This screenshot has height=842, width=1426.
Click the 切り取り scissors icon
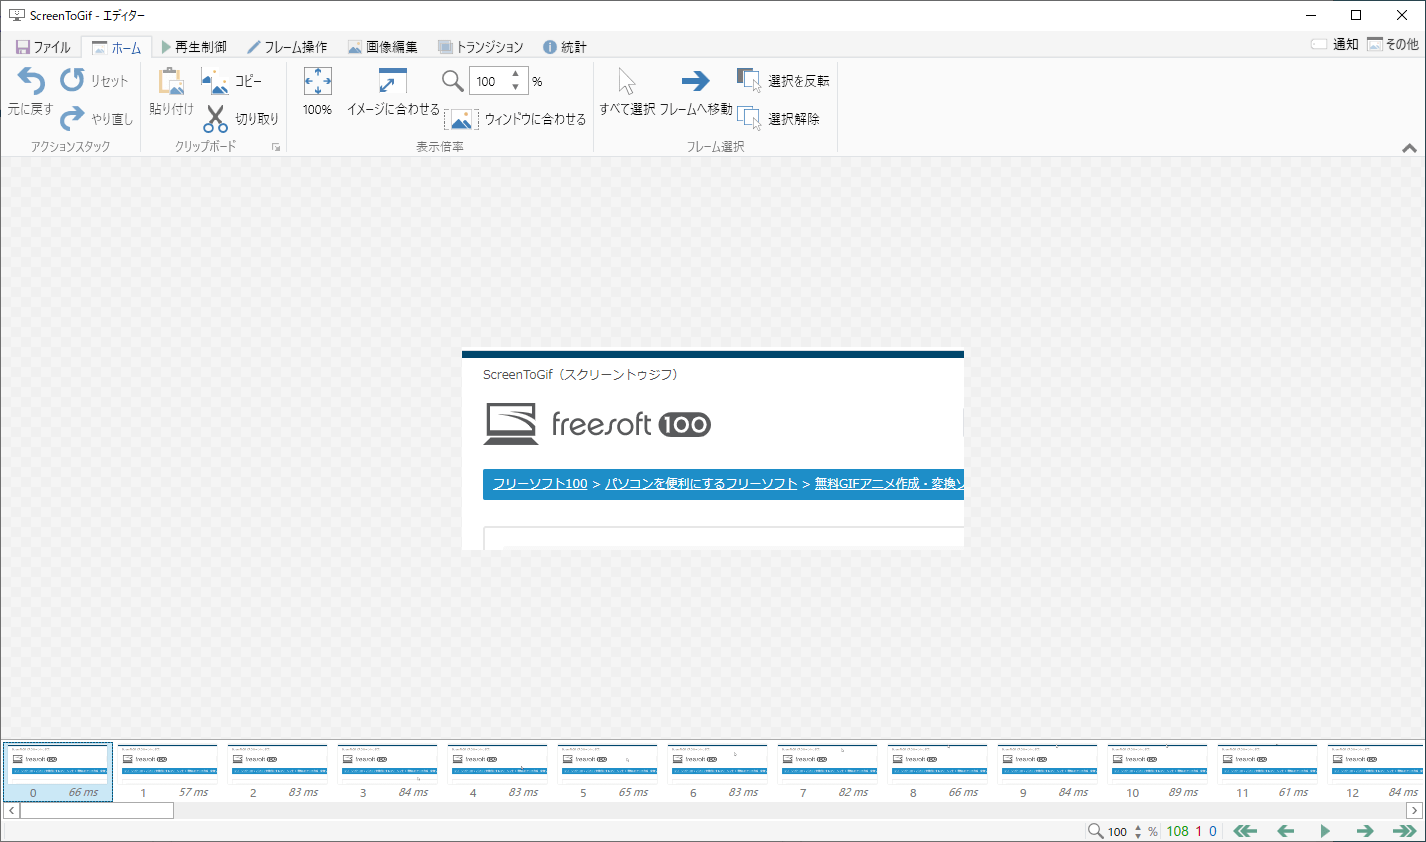215,119
